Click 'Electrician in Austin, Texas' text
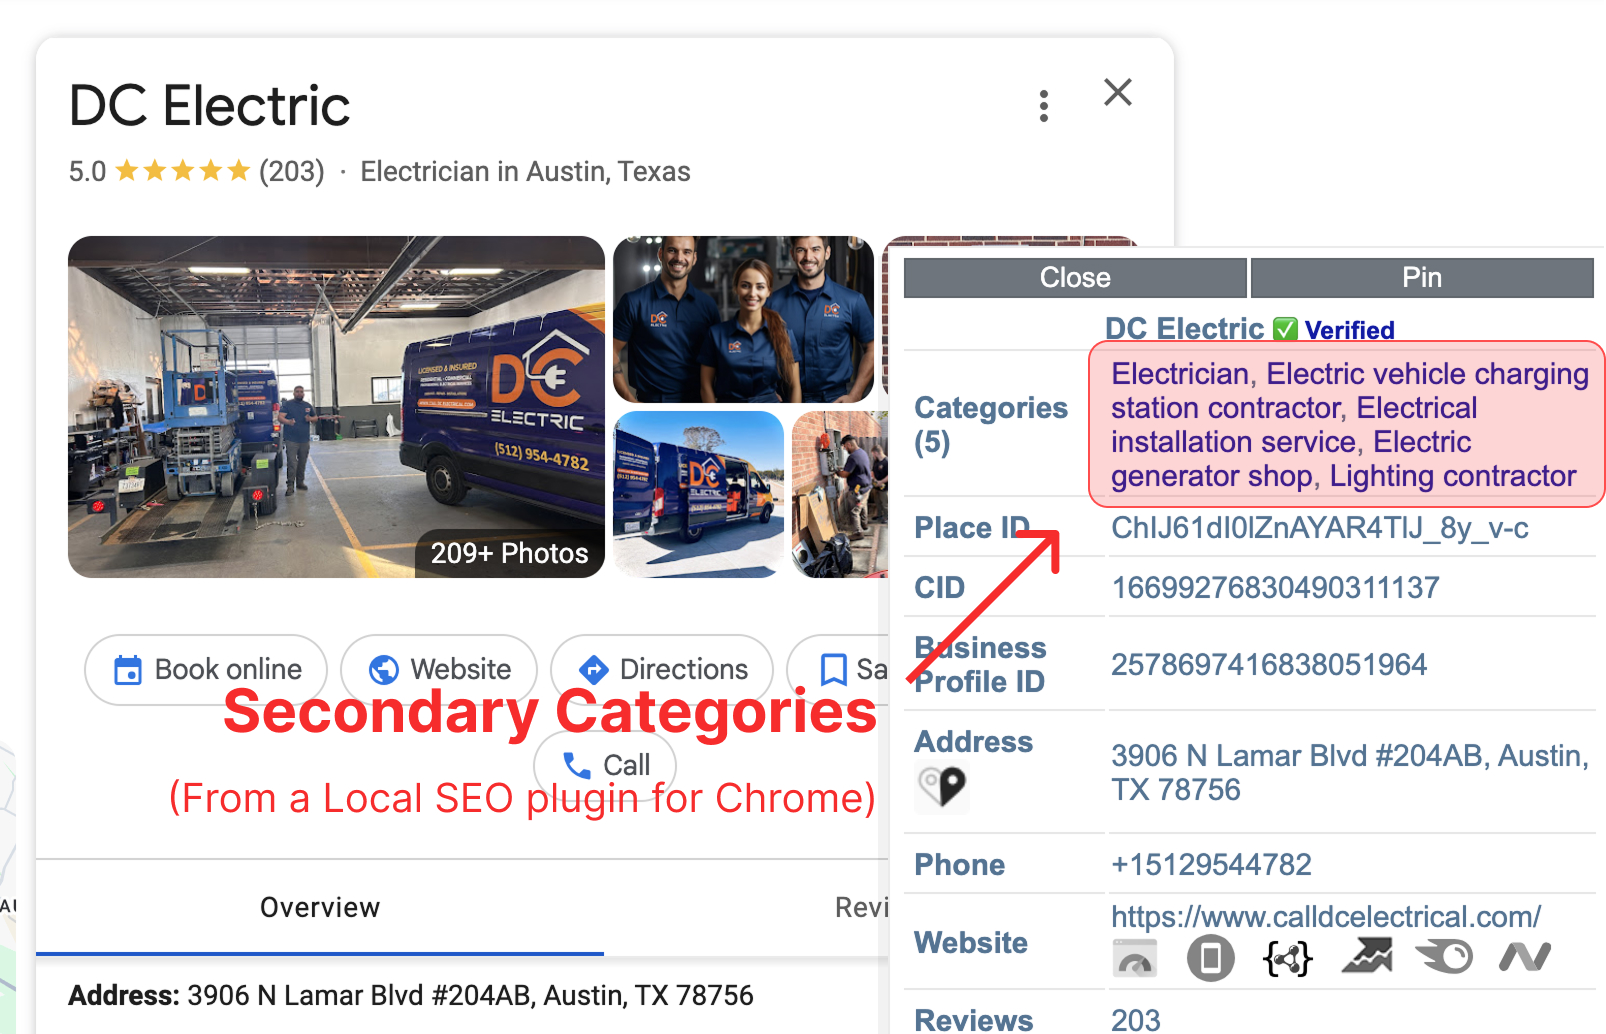The image size is (1606, 1034). pyautogui.click(x=525, y=171)
